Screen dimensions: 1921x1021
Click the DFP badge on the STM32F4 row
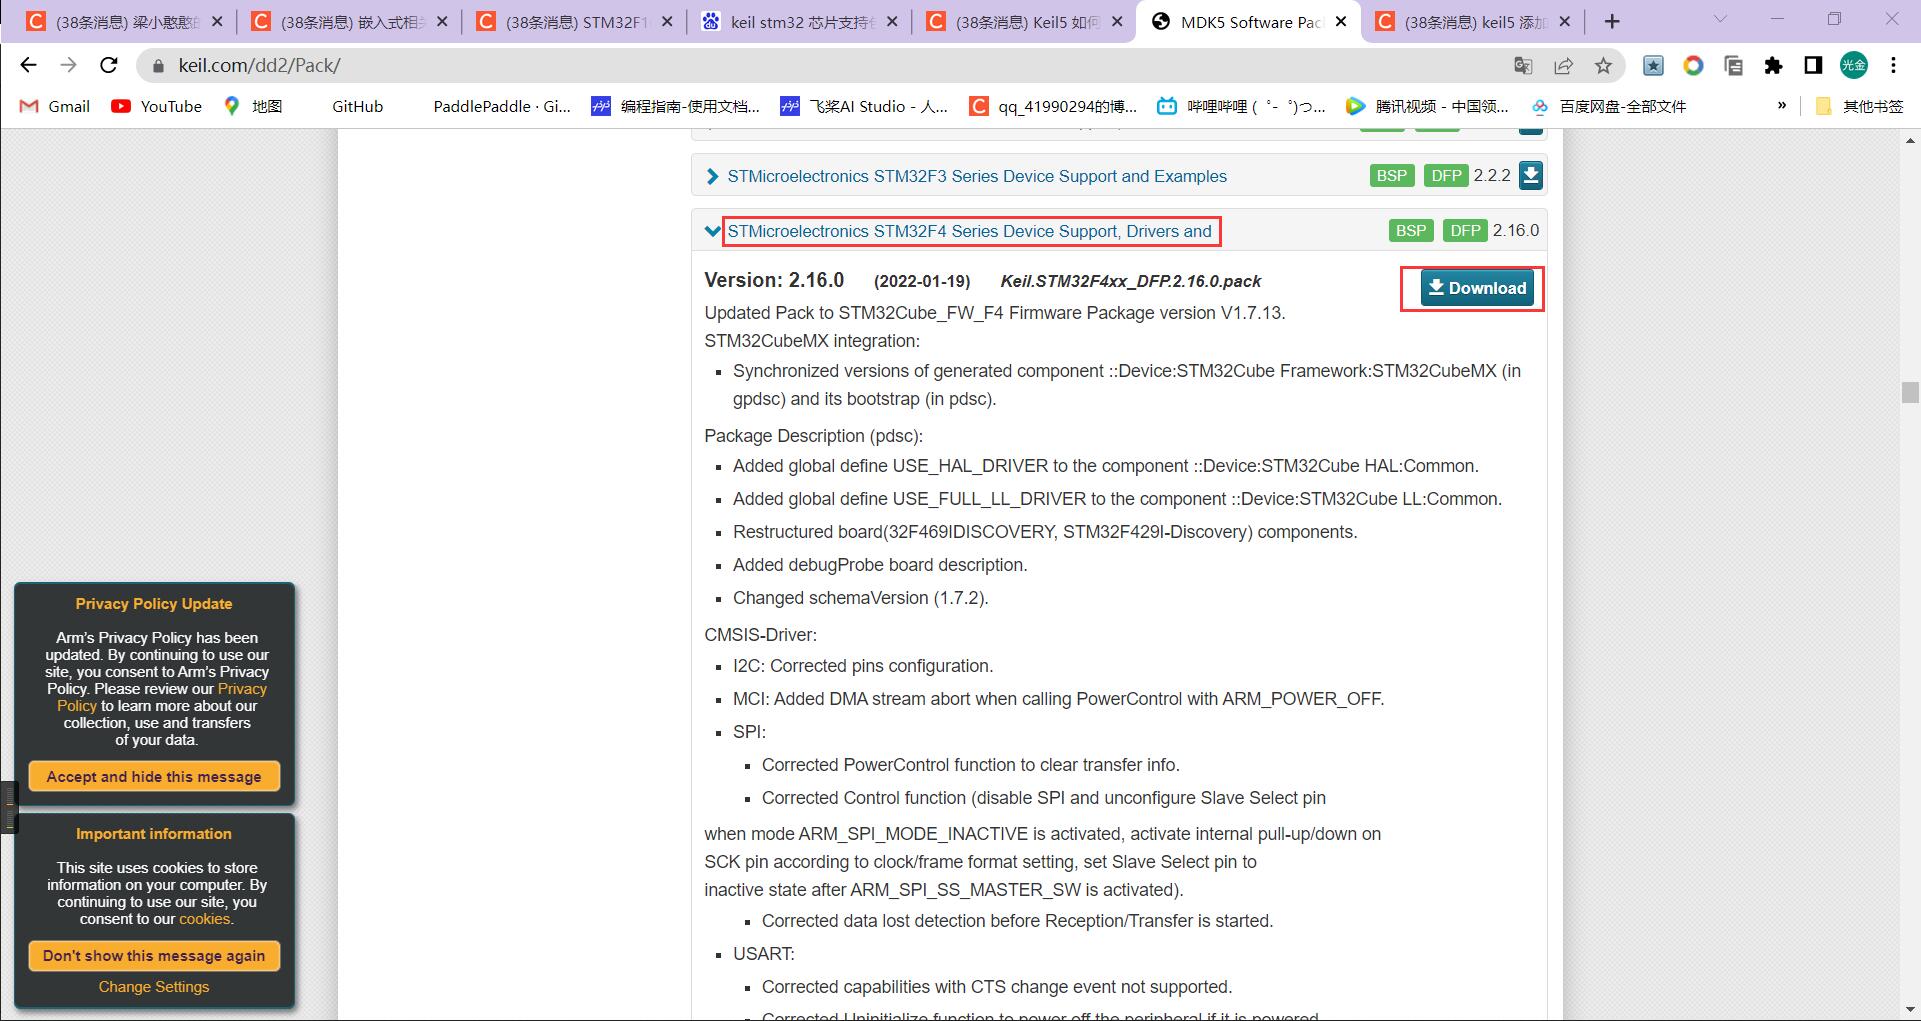point(1465,231)
